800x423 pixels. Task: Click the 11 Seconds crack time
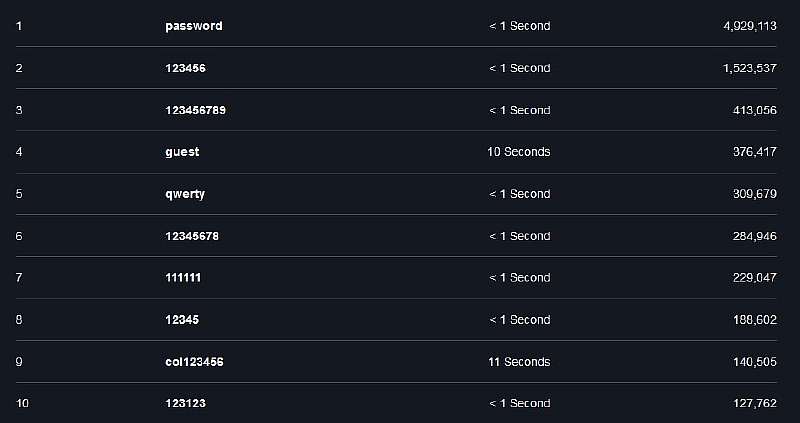(x=519, y=362)
